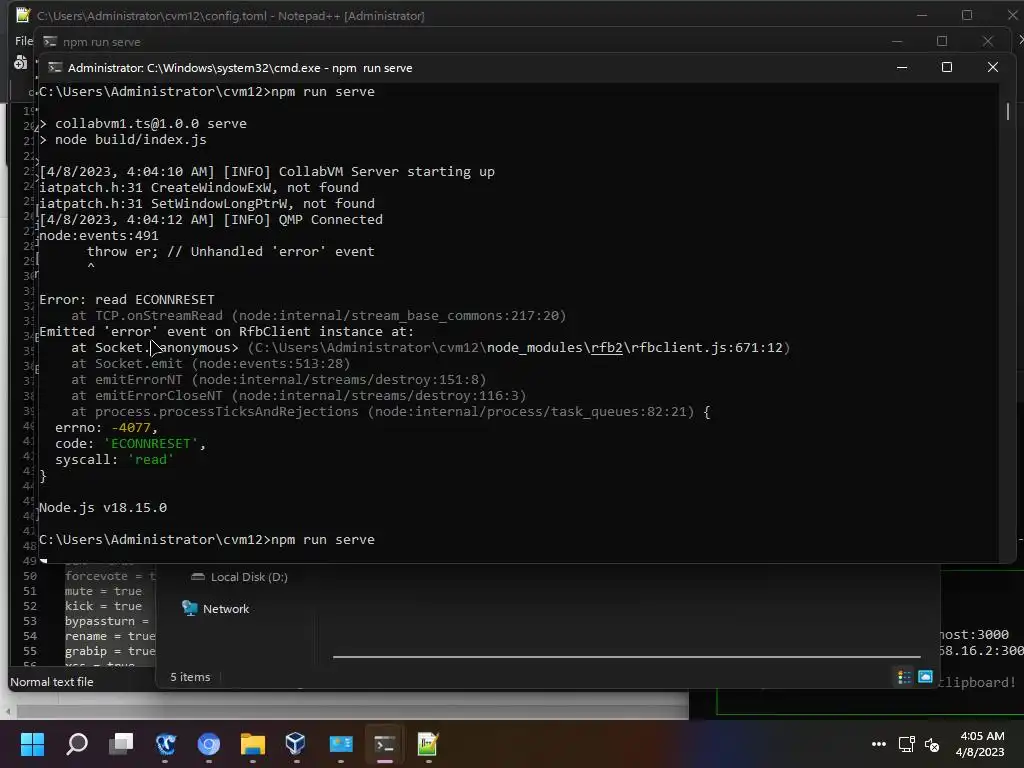Close the Notepad++ window
Viewport: 1024px width, 768px height.
click(1013, 15)
